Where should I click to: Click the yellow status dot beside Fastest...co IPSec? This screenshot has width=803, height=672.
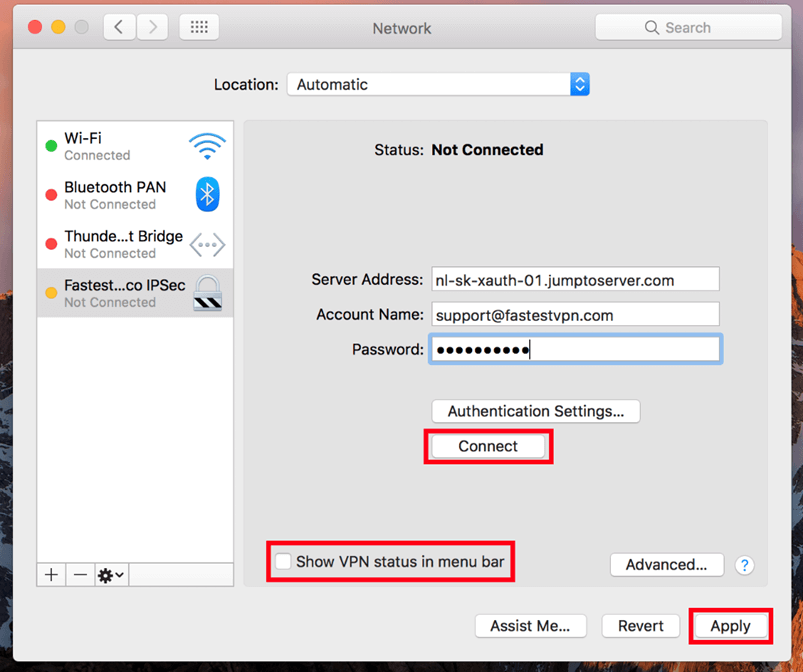[x=51, y=293]
